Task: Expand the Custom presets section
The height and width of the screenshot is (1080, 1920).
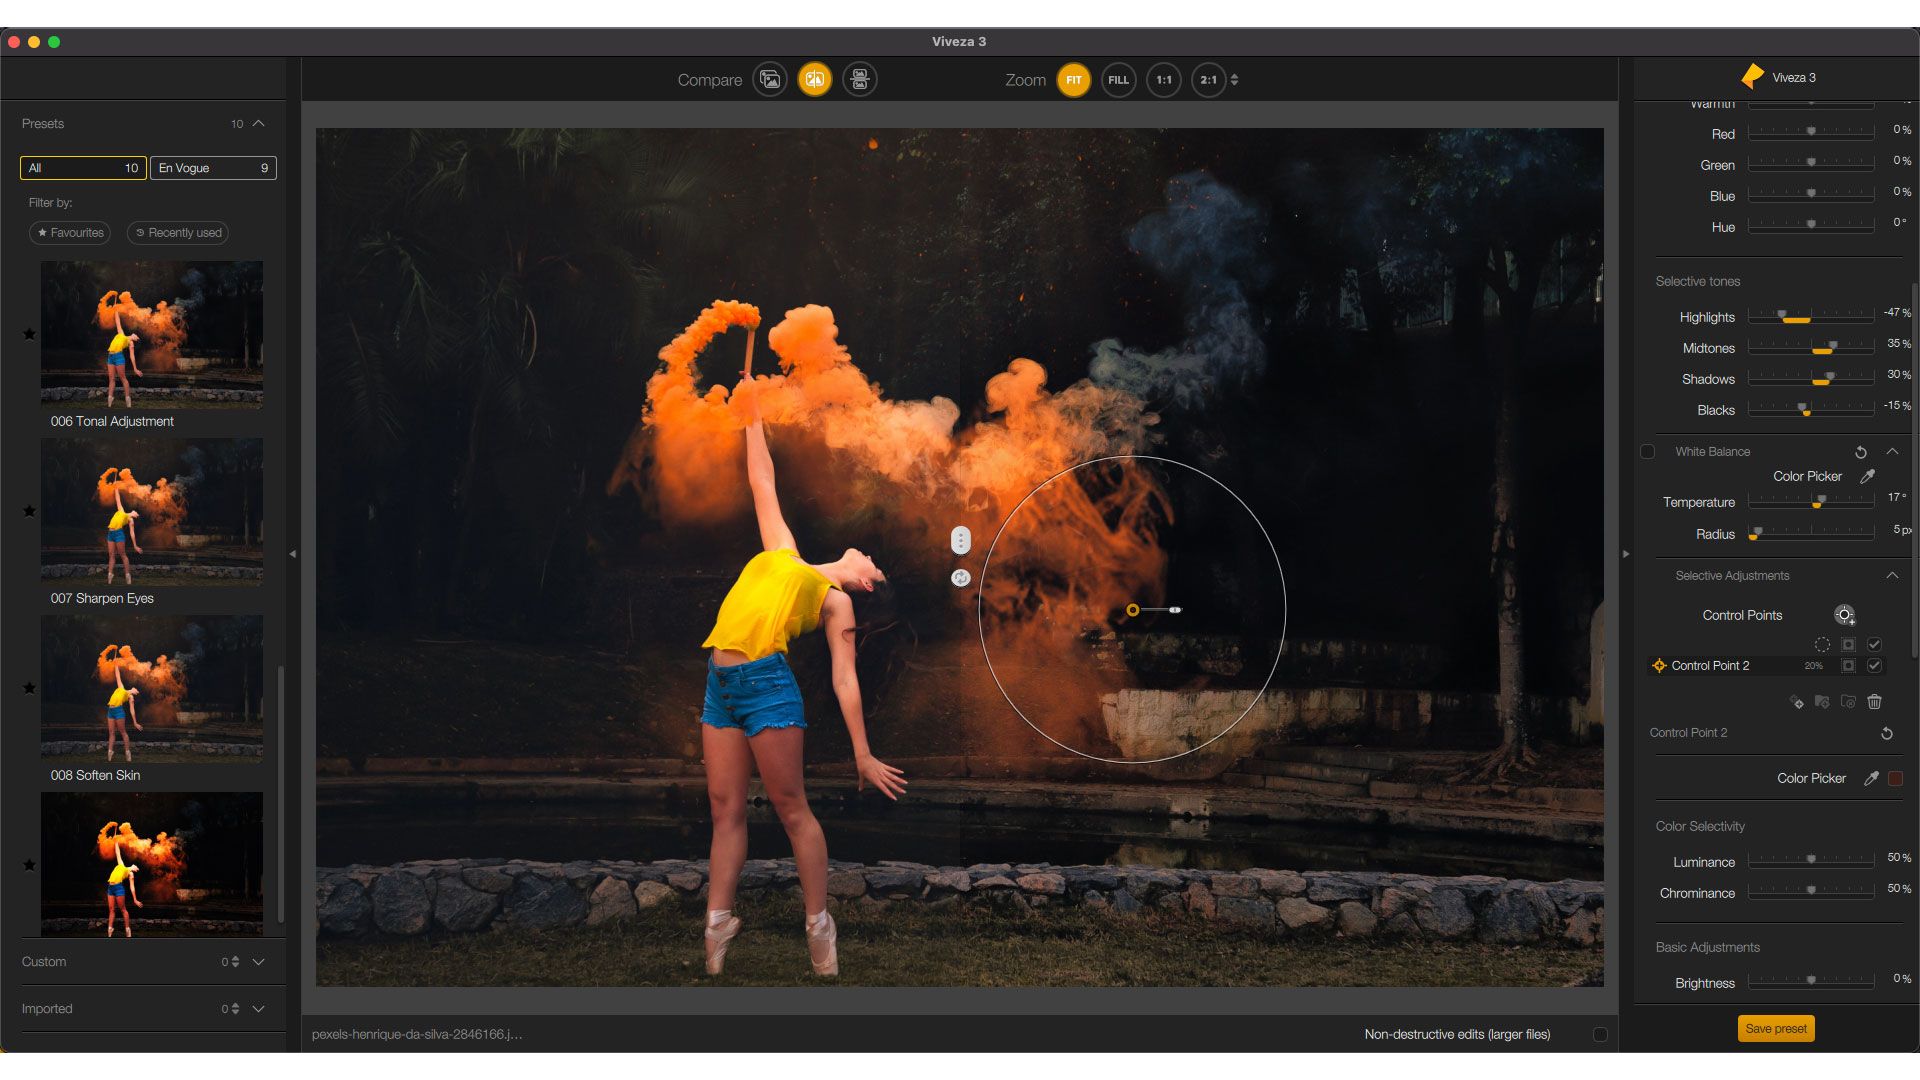Action: [258, 962]
